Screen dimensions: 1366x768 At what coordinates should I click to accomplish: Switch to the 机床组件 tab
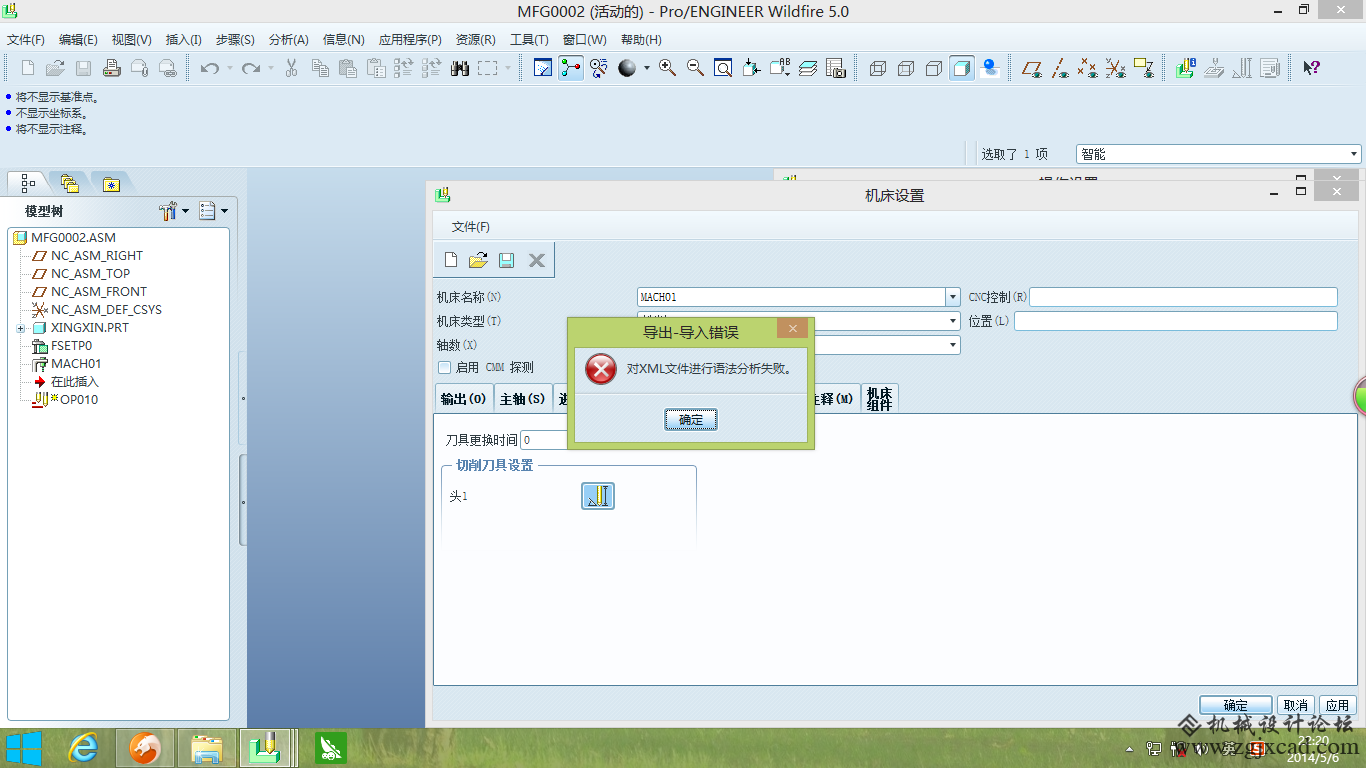[x=880, y=399]
